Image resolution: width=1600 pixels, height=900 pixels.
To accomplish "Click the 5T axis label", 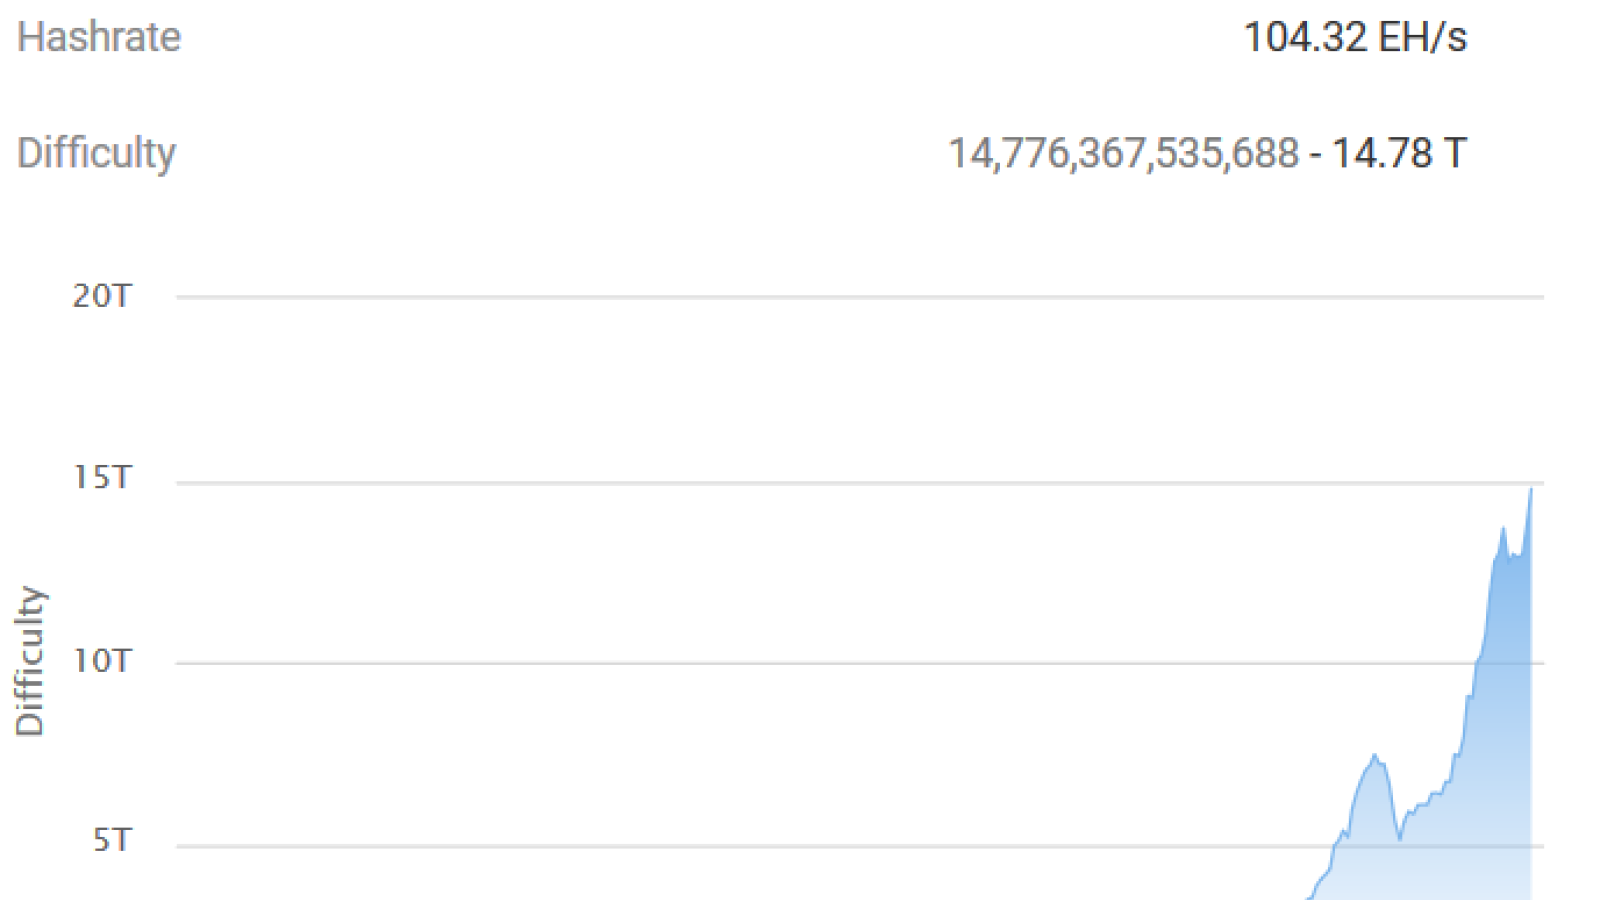I will [112, 840].
